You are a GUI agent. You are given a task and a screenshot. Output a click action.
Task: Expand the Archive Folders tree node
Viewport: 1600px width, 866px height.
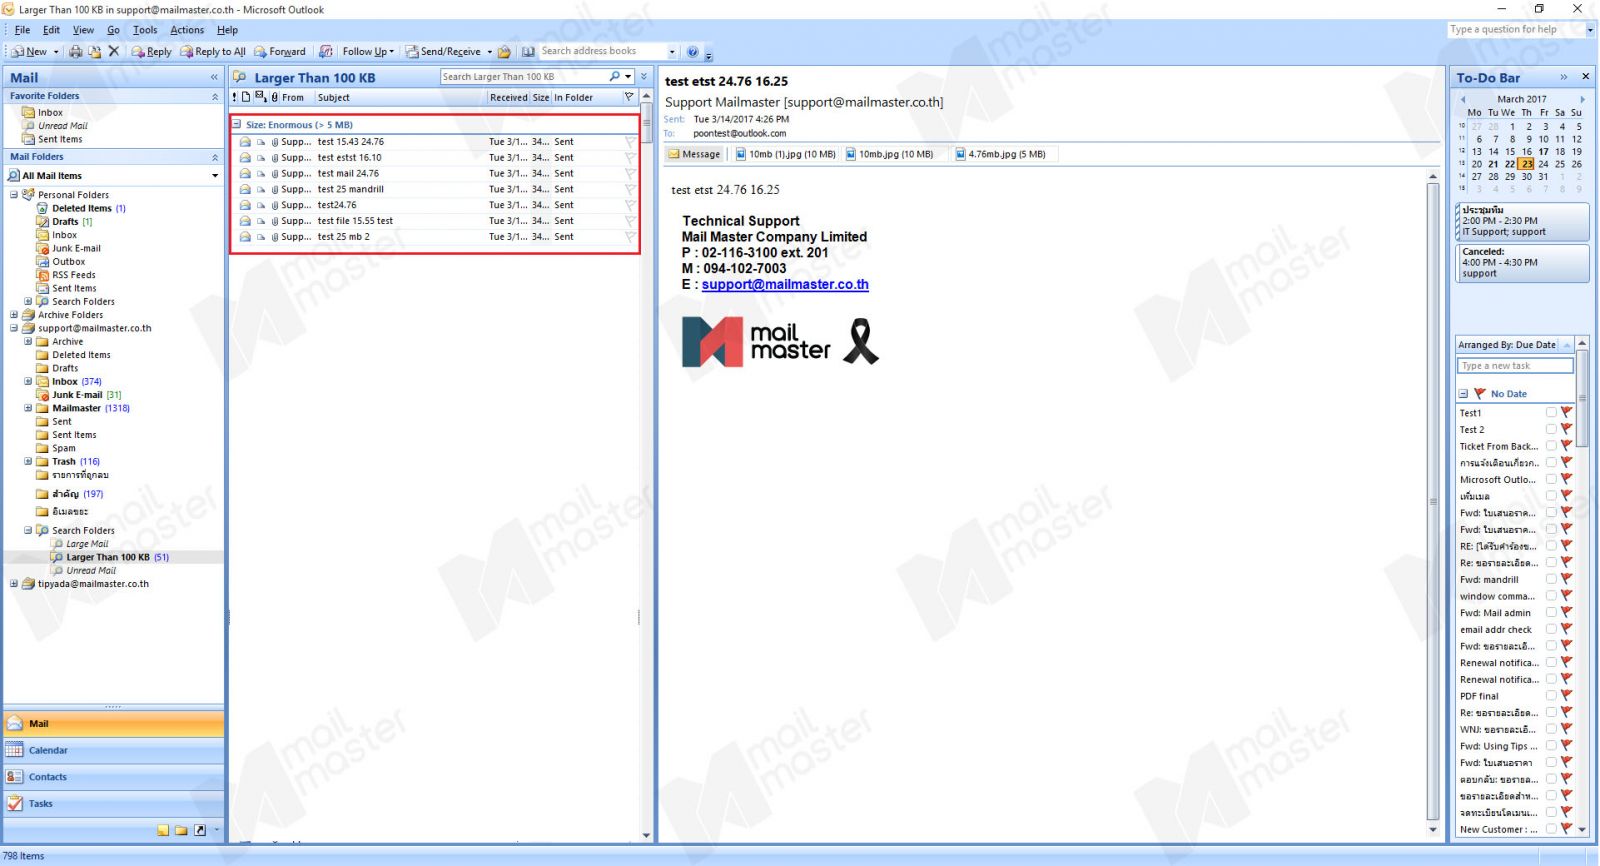pyautogui.click(x=14, y=315)
